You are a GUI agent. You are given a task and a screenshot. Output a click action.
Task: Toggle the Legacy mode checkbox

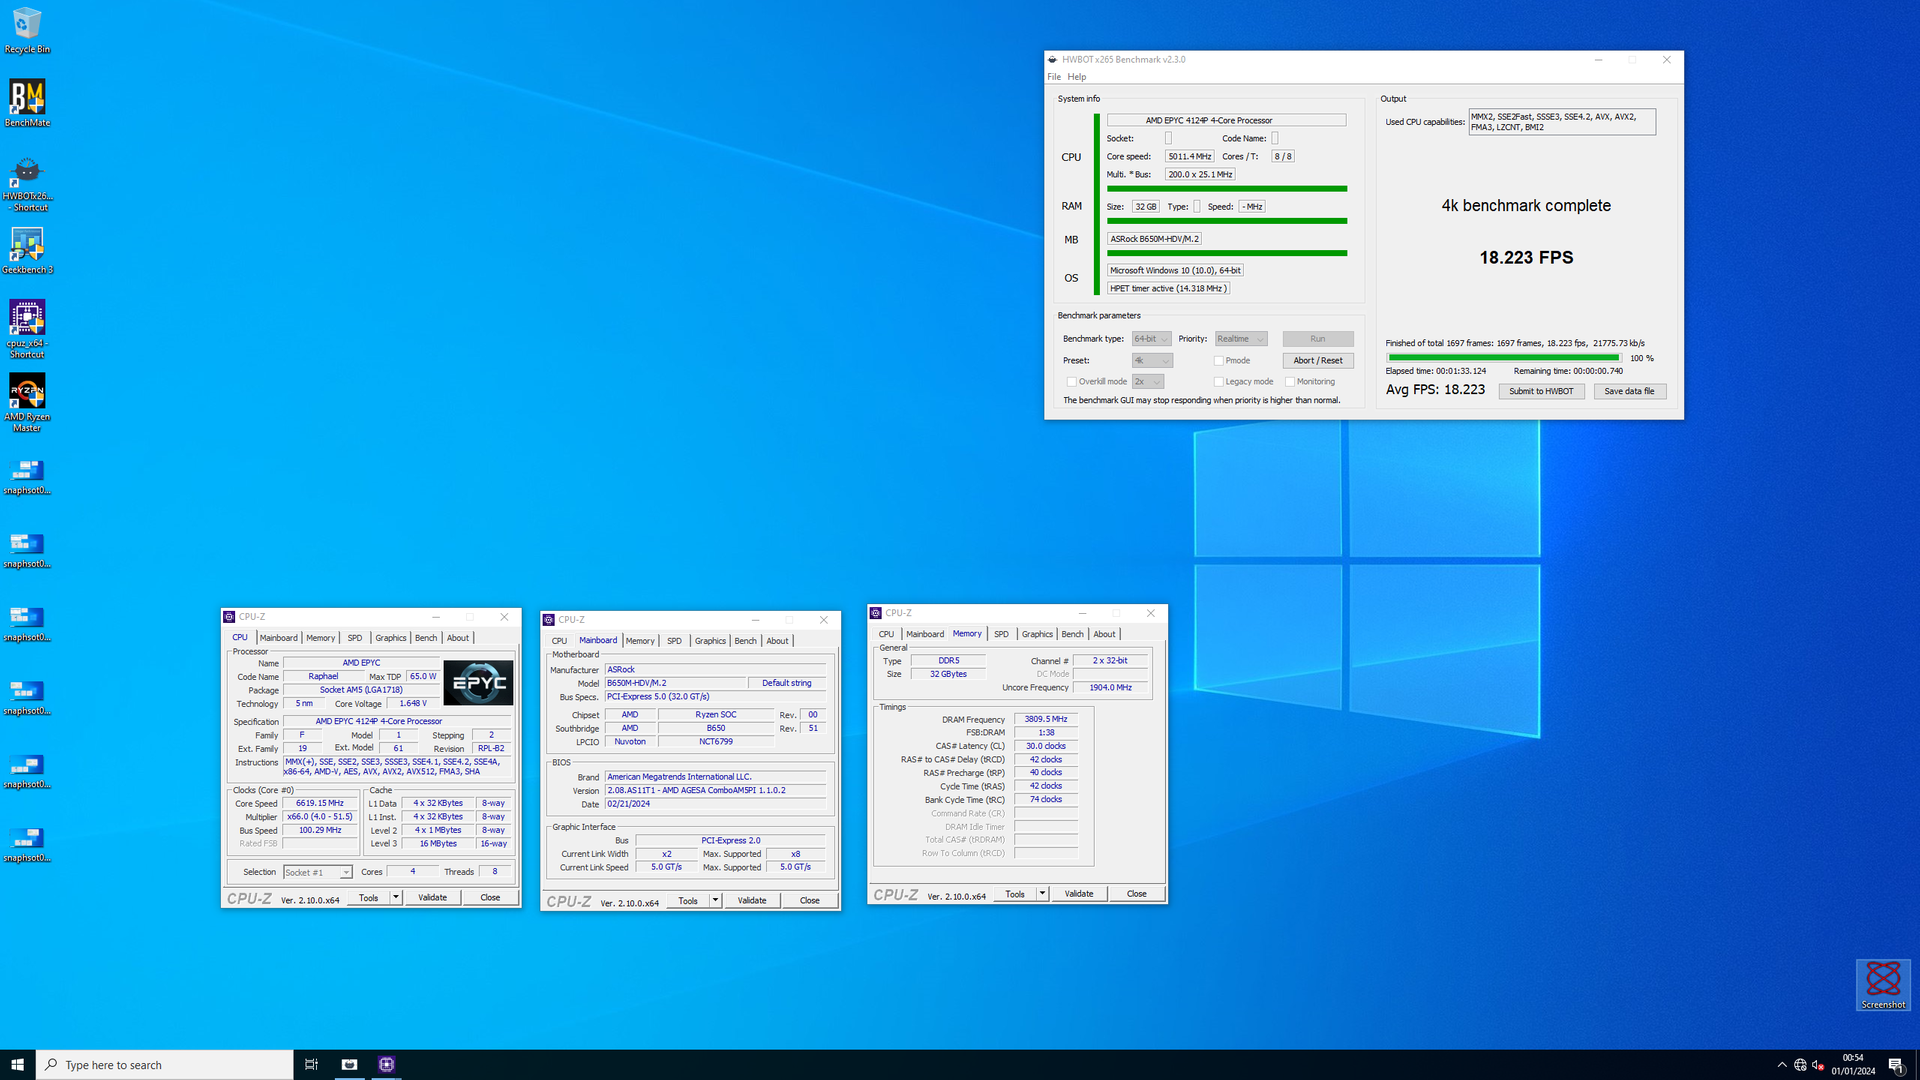1218,382
